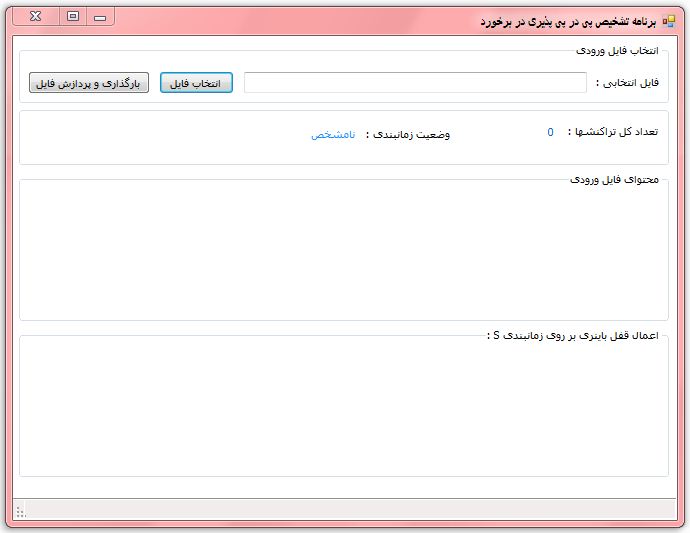This screenshot has height=533, width=690.
Task: Click the 'وضعیت زمانبندی :' label
Action: 408,134
